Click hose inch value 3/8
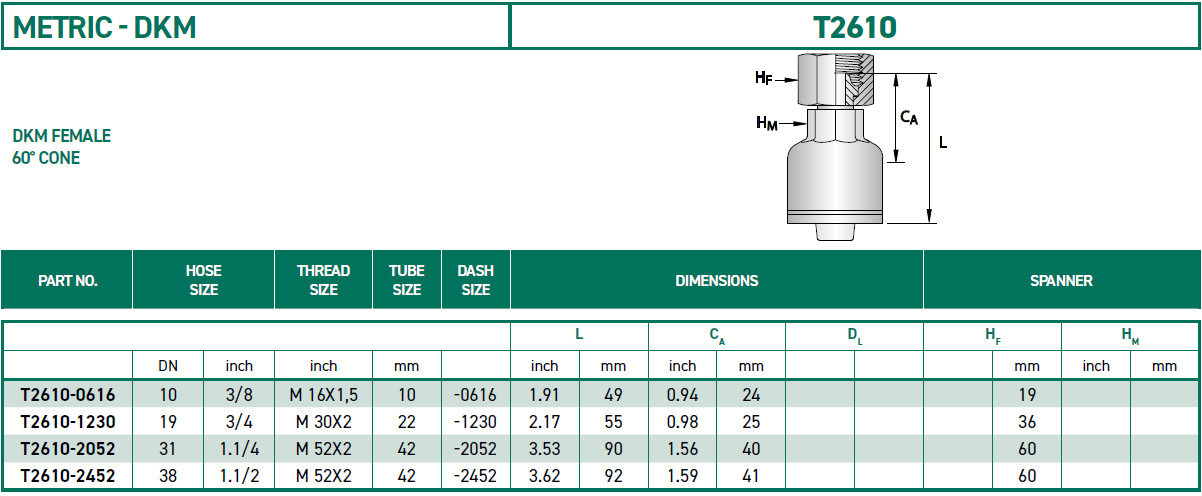The width and height of the screenshot is (1202, 496). [x=239, y=395]
